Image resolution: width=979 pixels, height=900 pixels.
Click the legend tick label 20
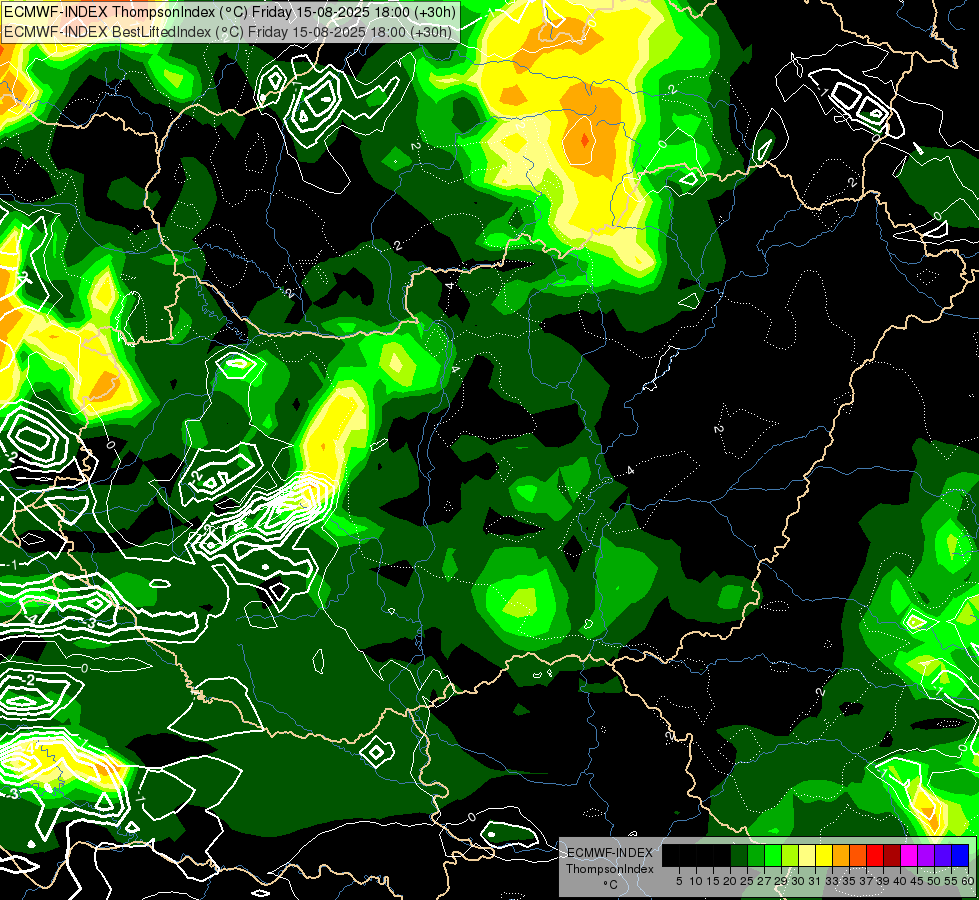730,881
